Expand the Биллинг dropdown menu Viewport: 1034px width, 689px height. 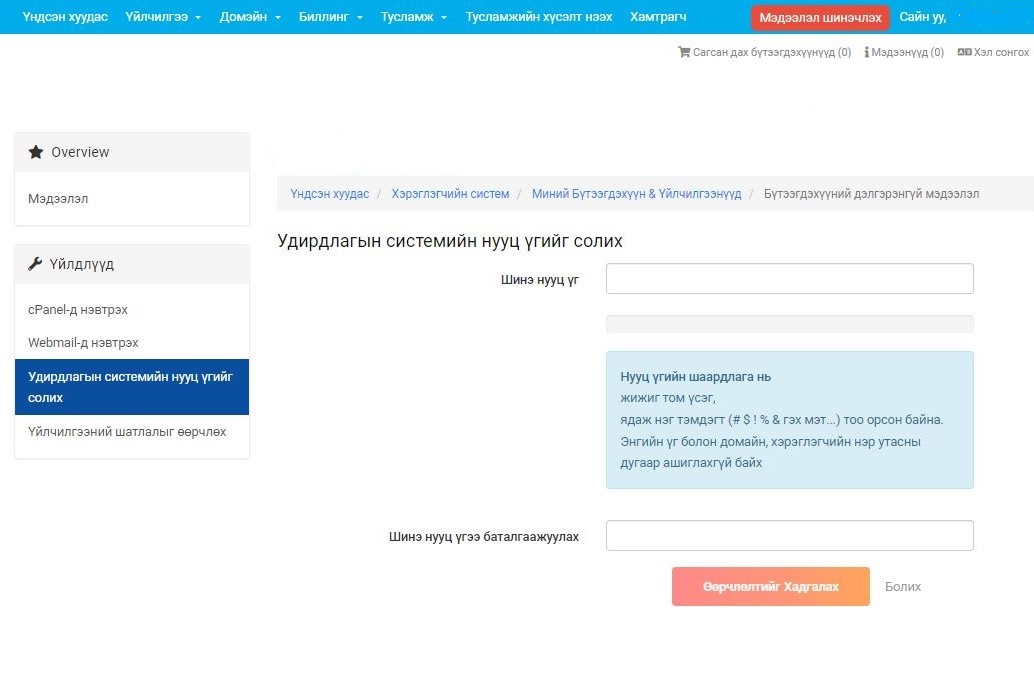330,17
